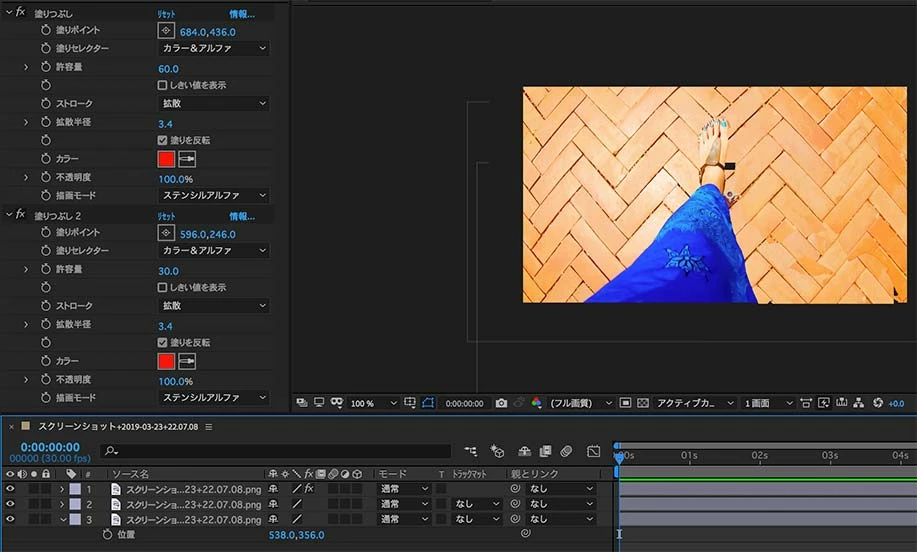
Task: Open the timeline panel menu icon
Action: click(209, 427)
